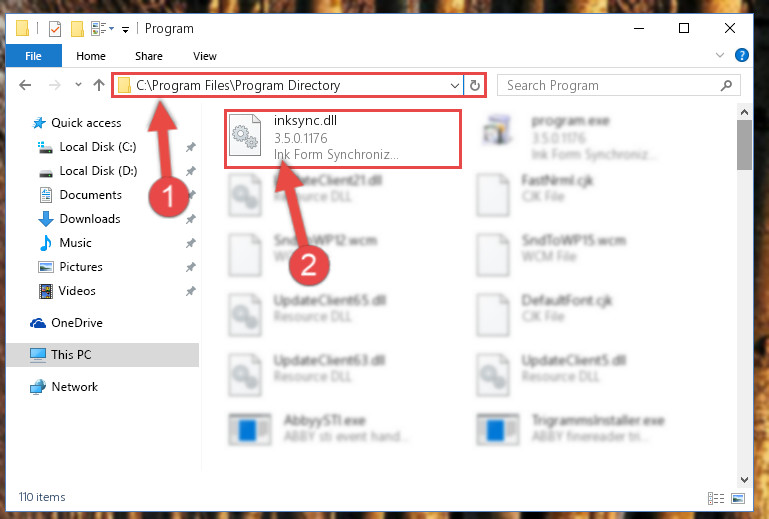
Task: Open the File menu
Action: point(33,56)
